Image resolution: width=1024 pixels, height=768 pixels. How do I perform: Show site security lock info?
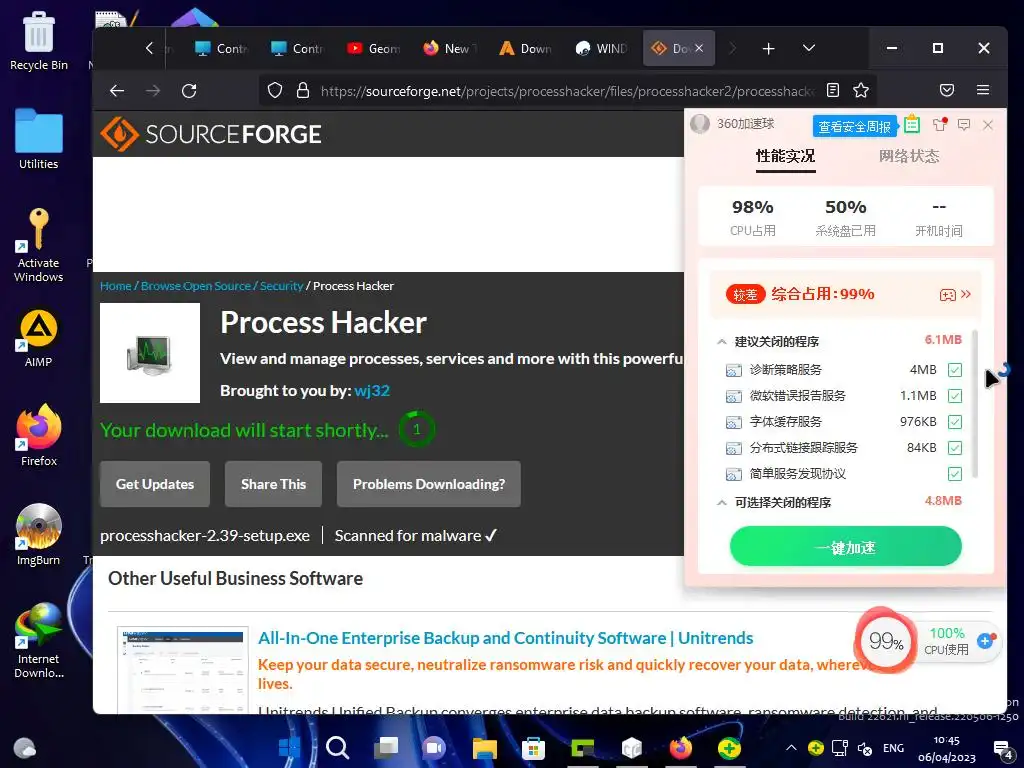(x=302, y=90)
